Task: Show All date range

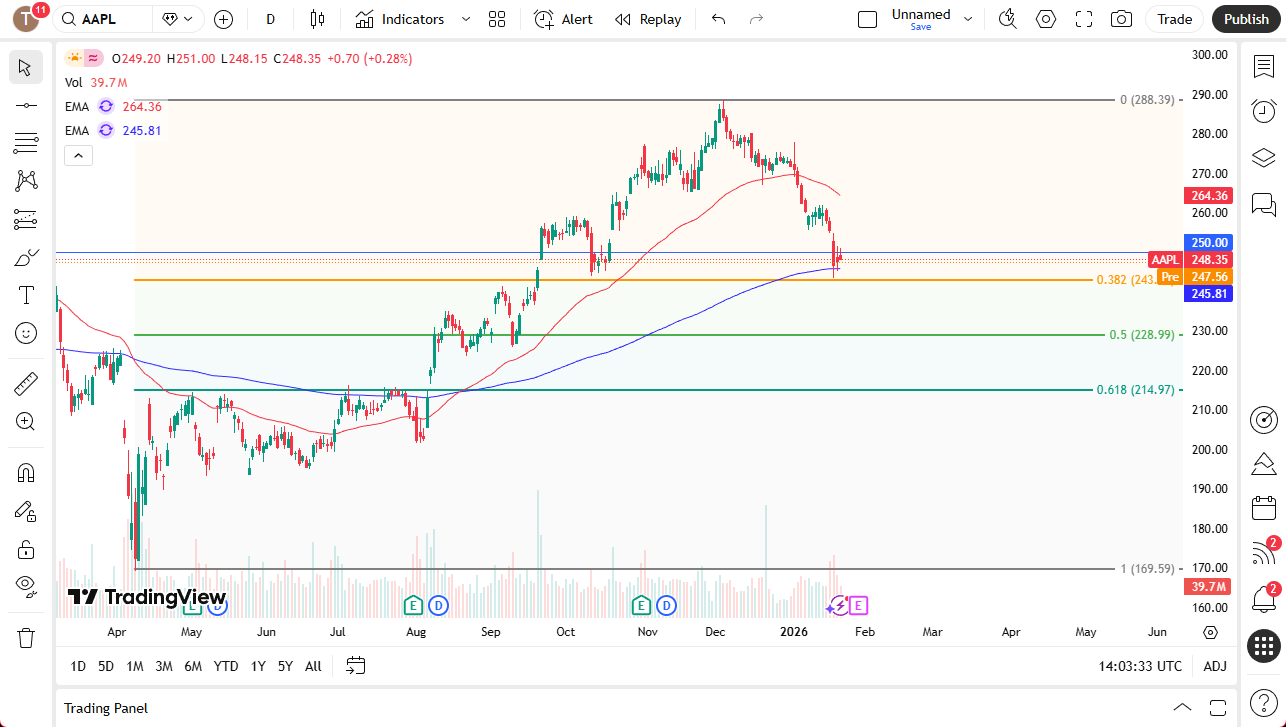Action: pyautogui.click(x=313, y=666)
